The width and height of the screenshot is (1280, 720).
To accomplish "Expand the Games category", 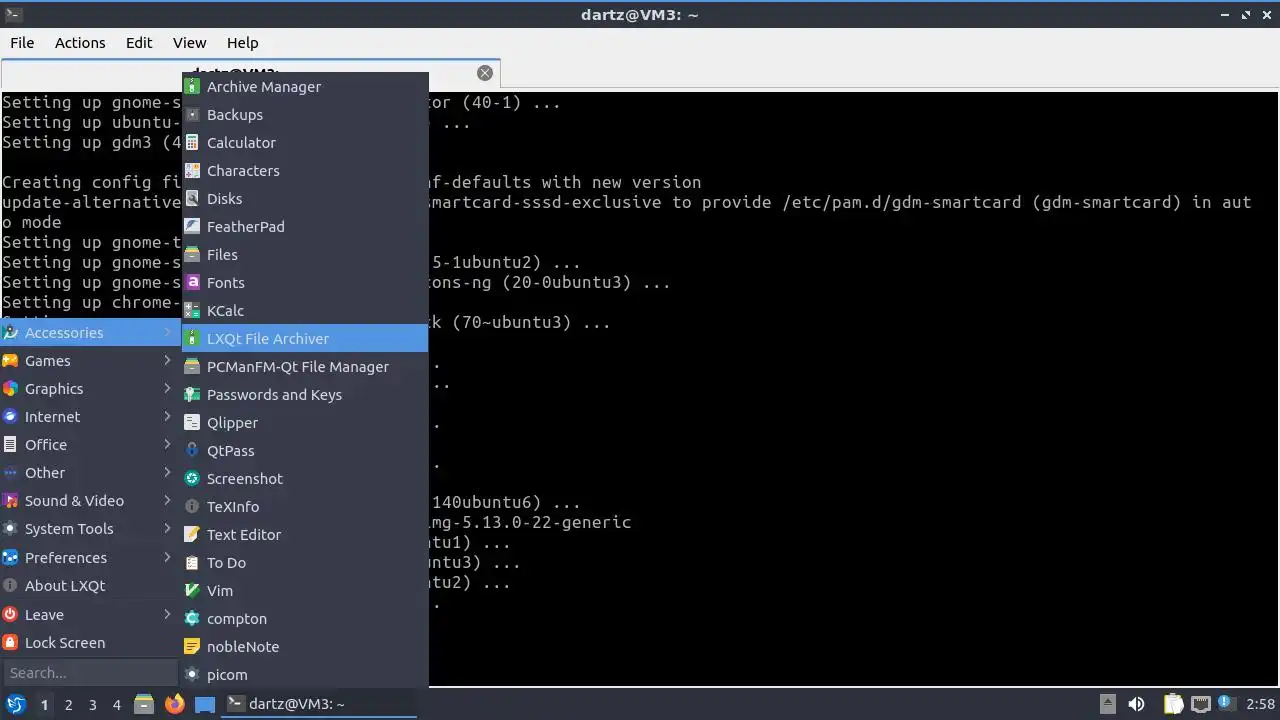I will point(90,361).
